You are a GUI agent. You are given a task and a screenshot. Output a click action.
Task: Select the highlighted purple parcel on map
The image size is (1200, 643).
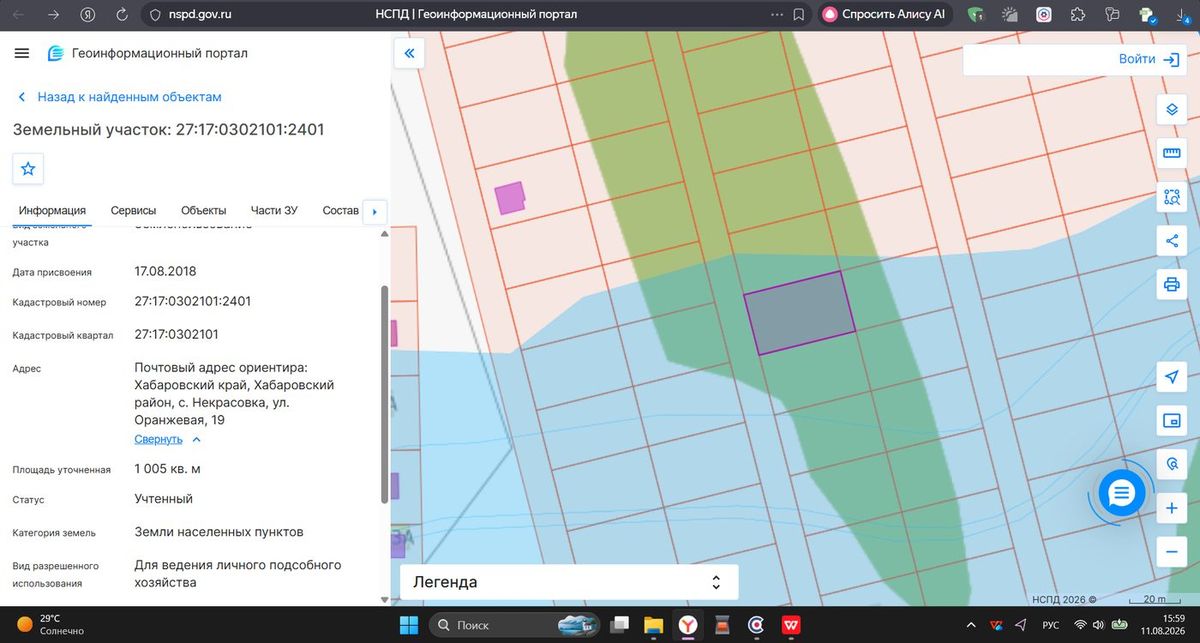(x=799, y=313)
